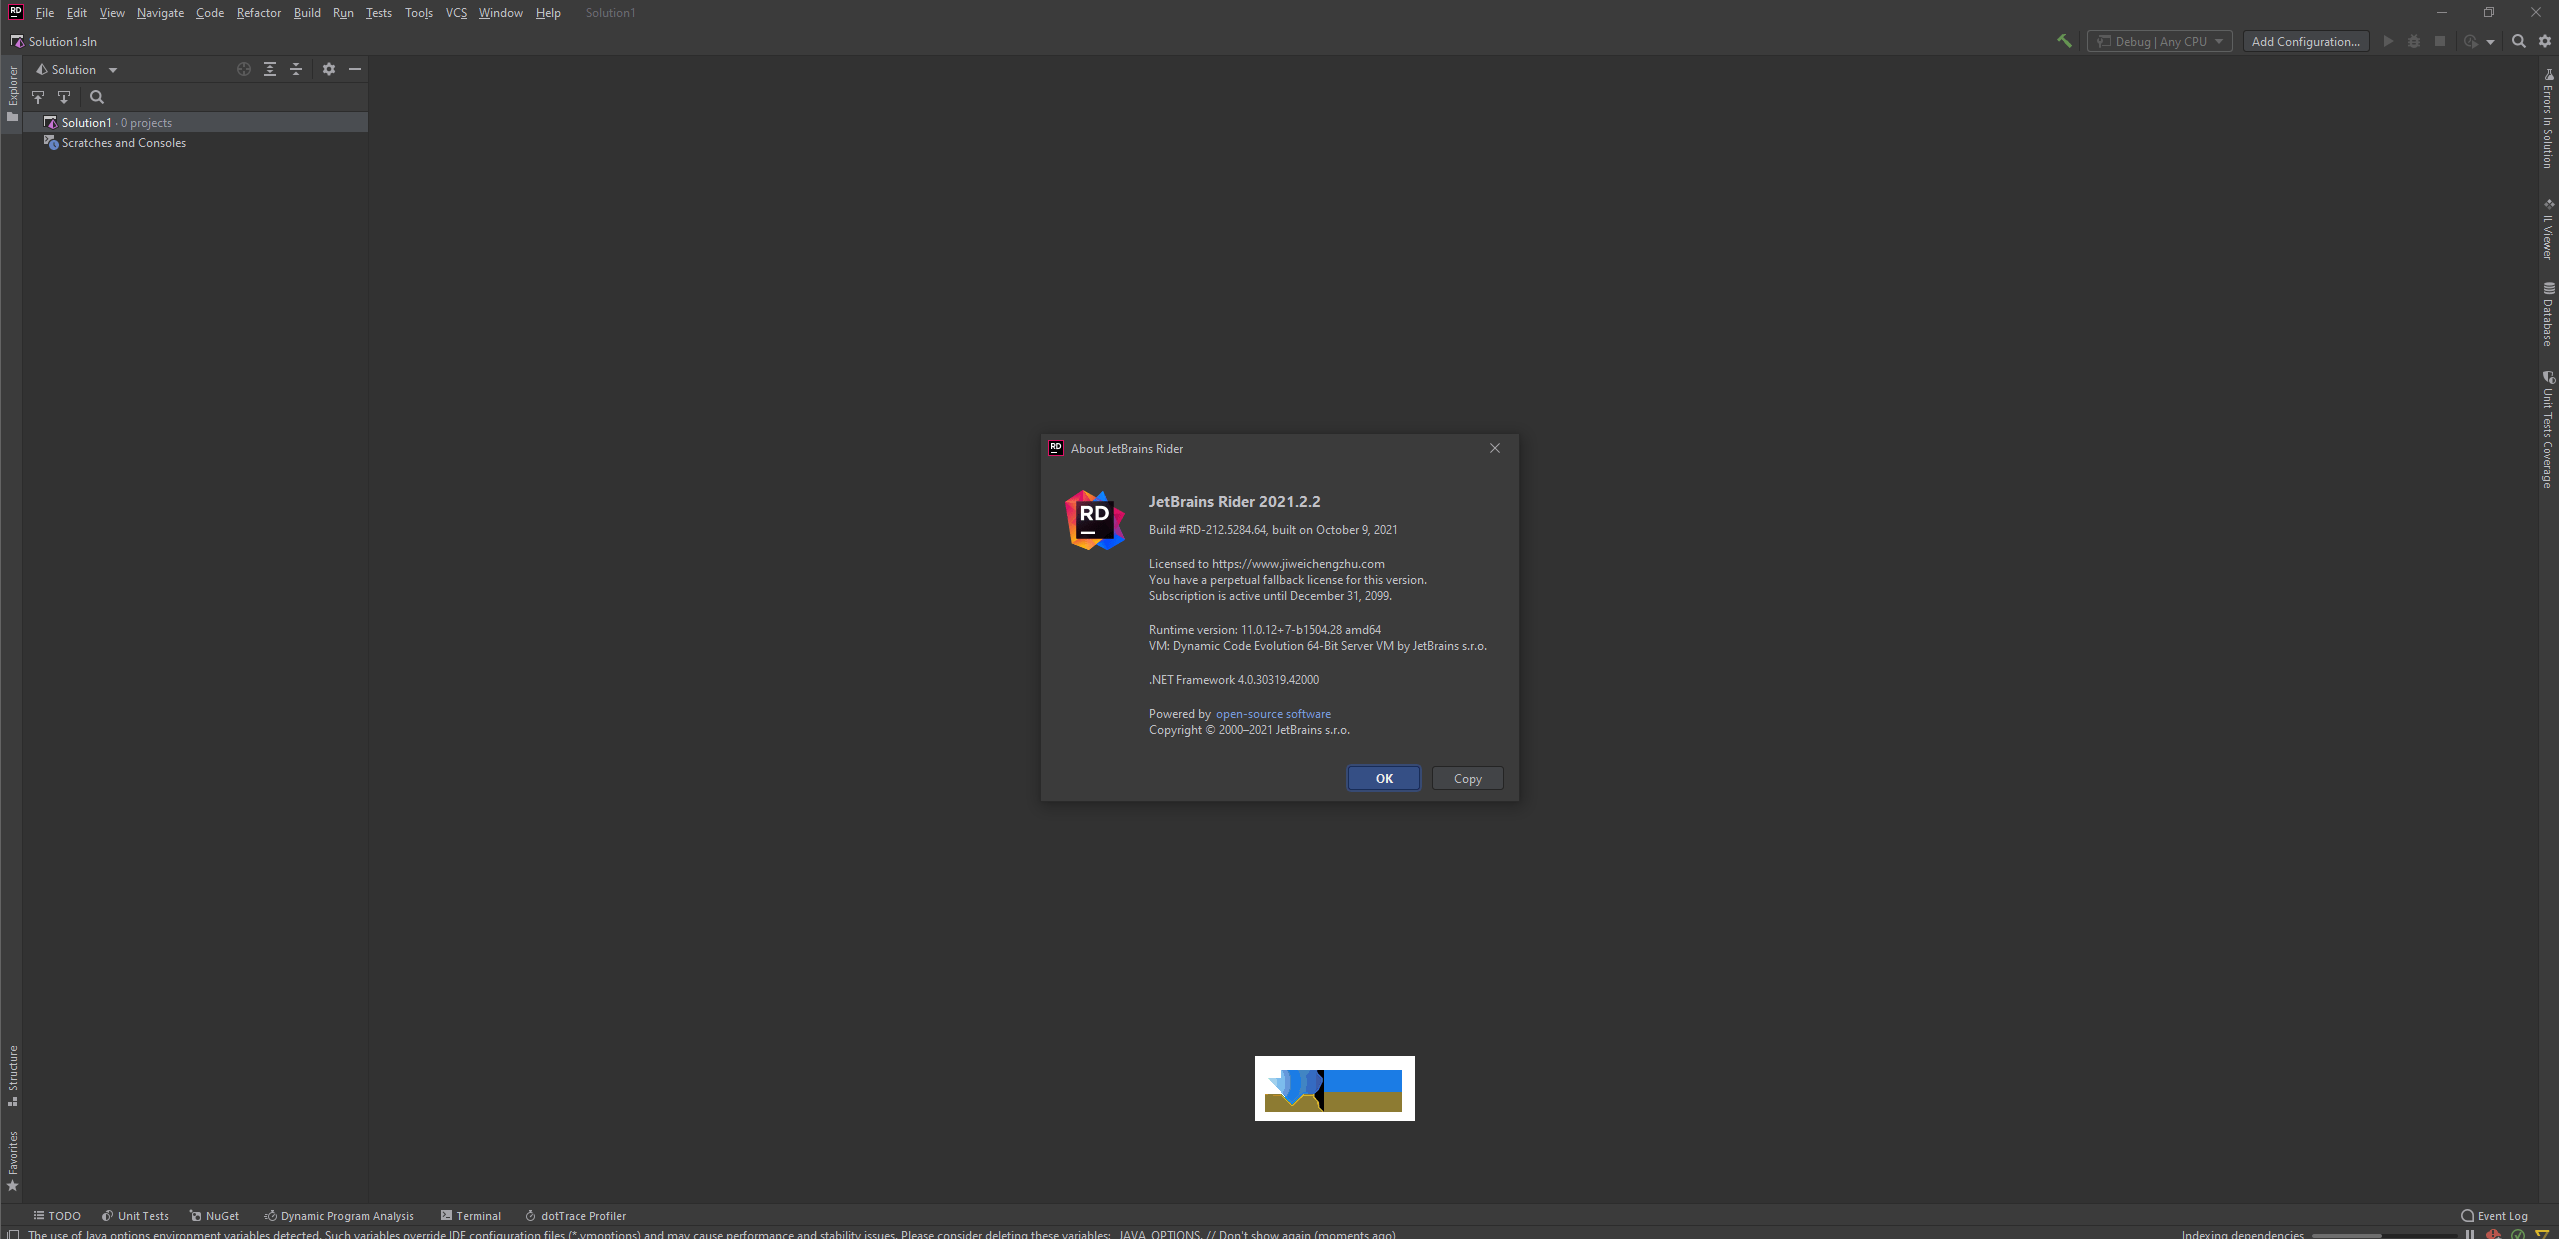
Task: Open the Unit Tests tool window tab
Action: 135,1216
